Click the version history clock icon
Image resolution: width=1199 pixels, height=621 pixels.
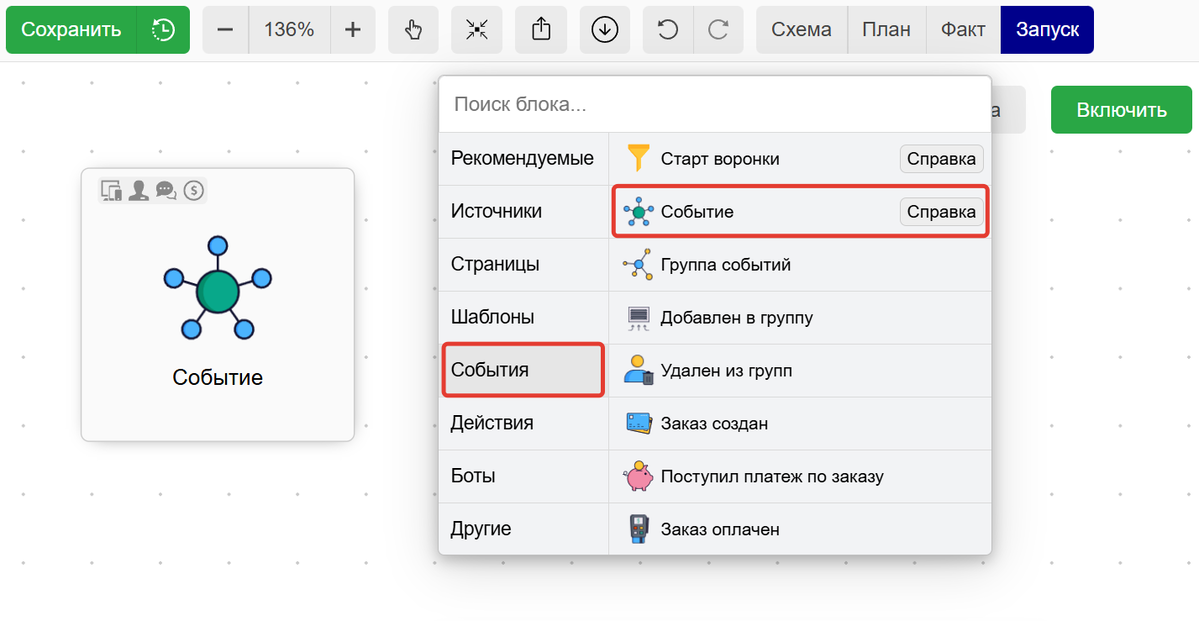tap(163, 30)
